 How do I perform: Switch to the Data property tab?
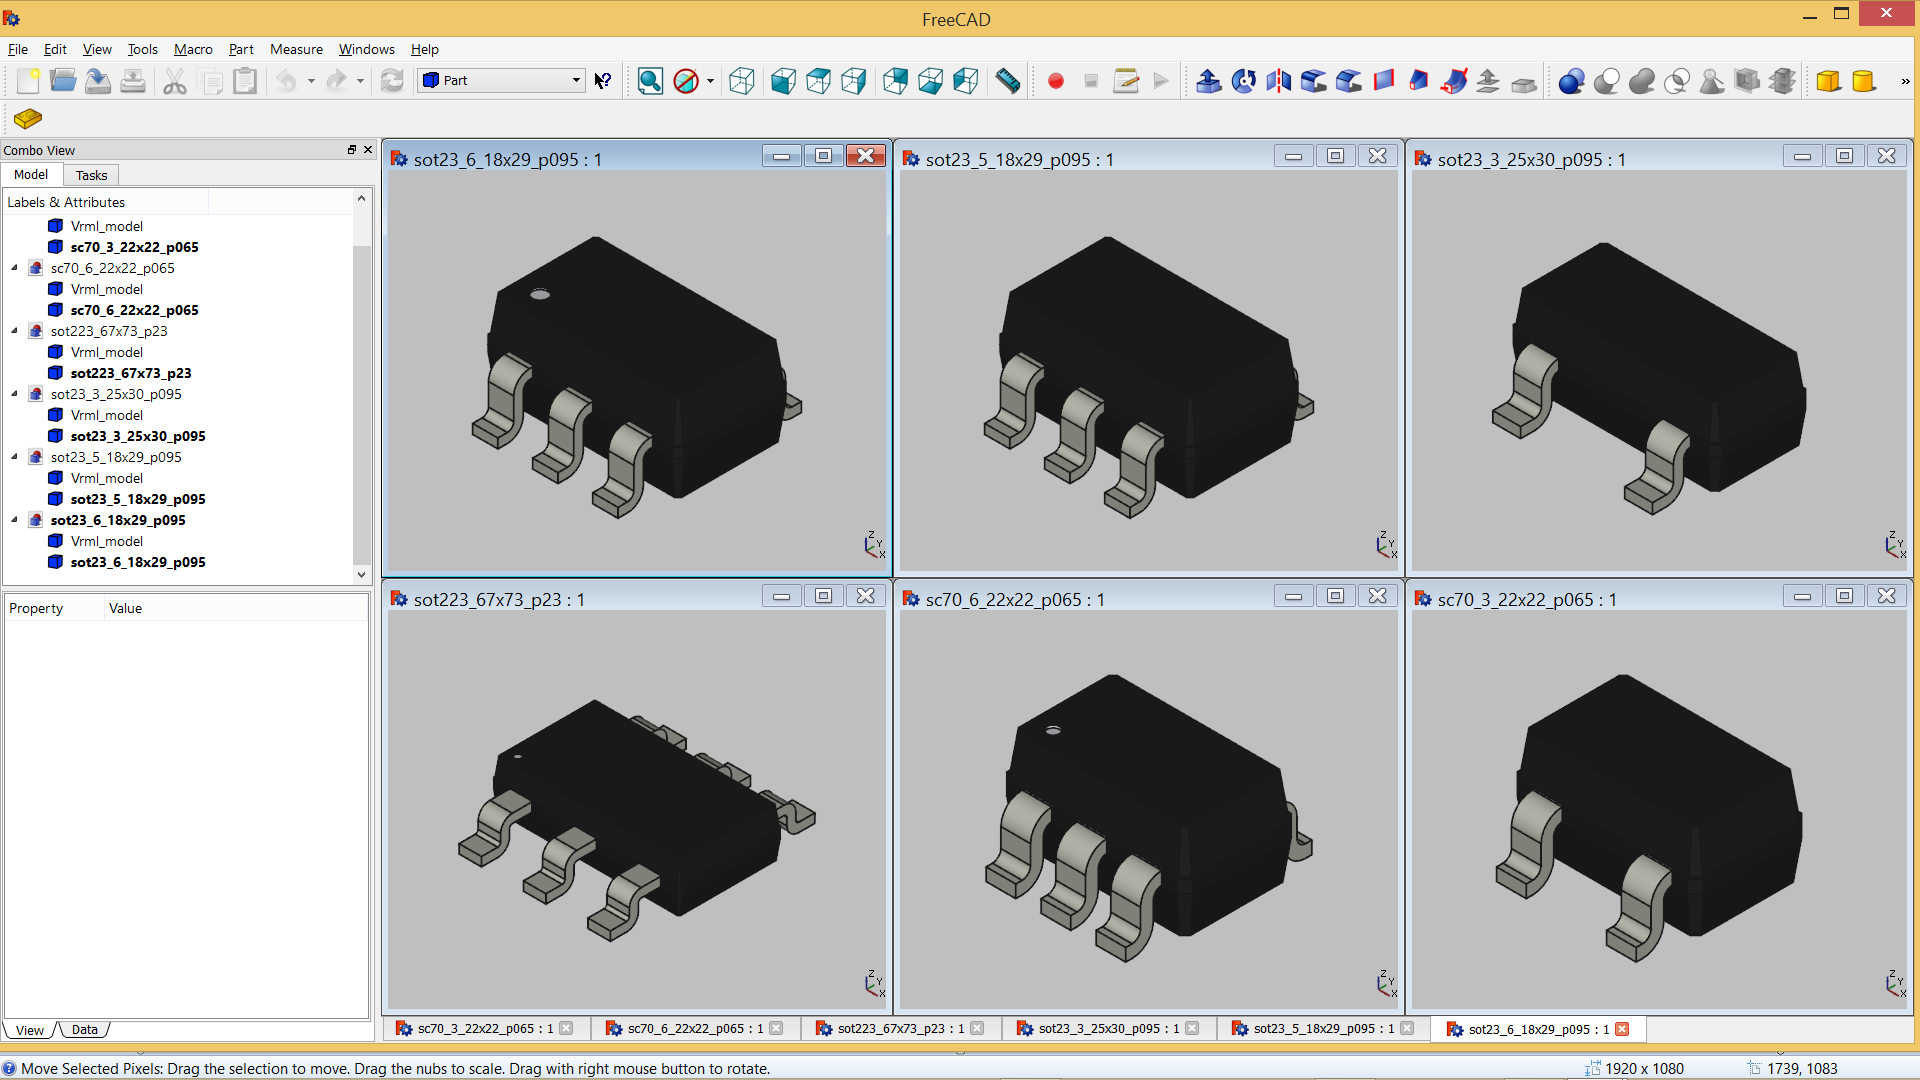click(85, 1030)
